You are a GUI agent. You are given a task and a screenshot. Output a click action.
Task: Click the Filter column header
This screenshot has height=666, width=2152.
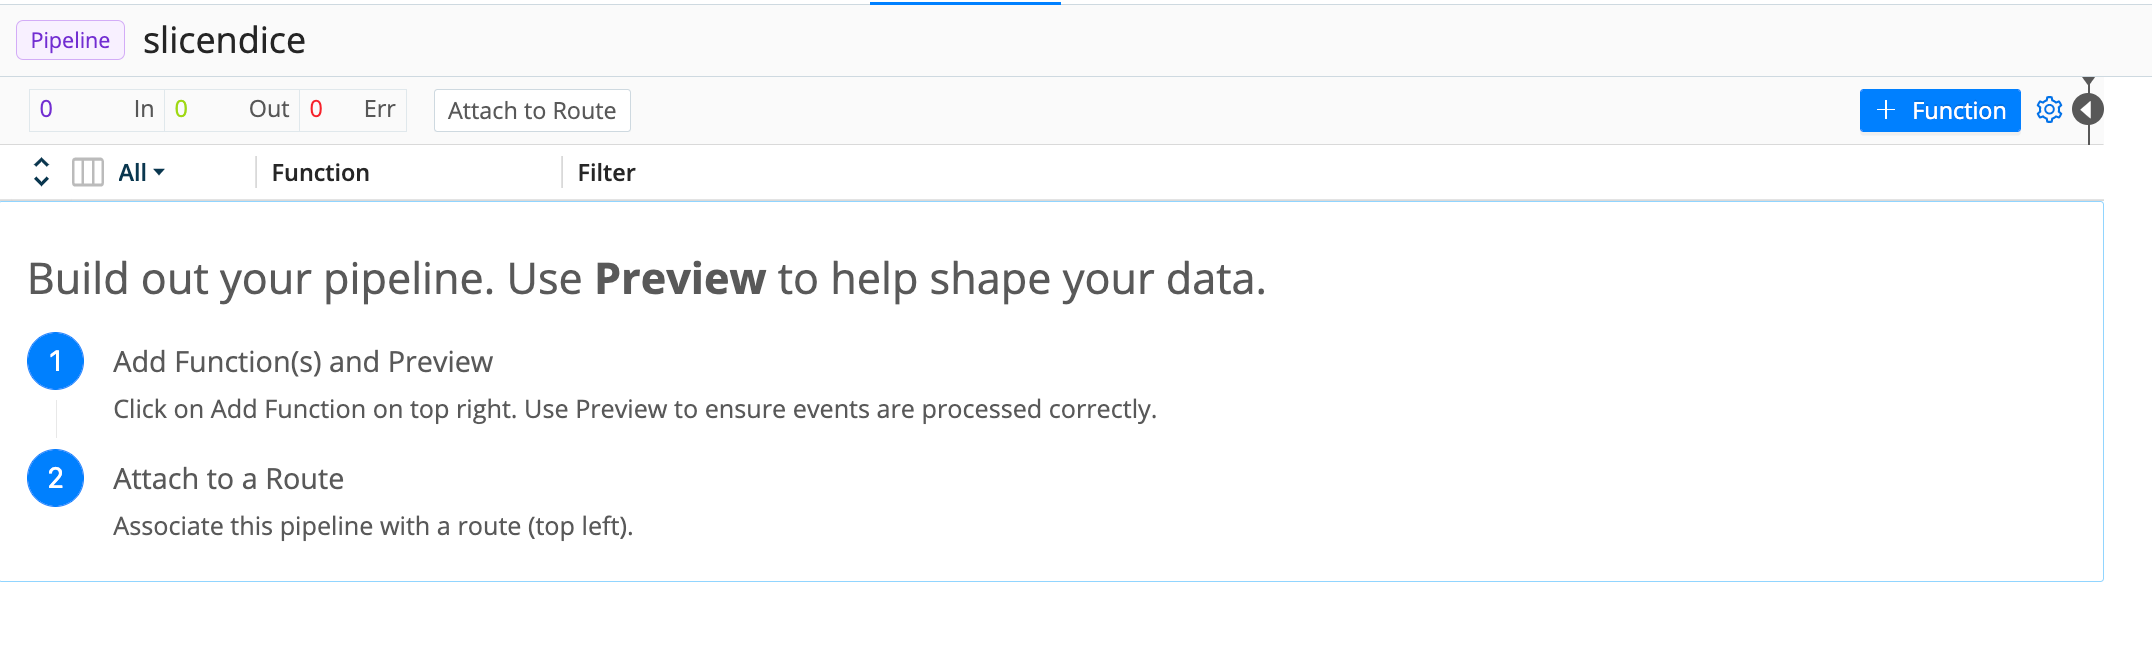point(606,173)
